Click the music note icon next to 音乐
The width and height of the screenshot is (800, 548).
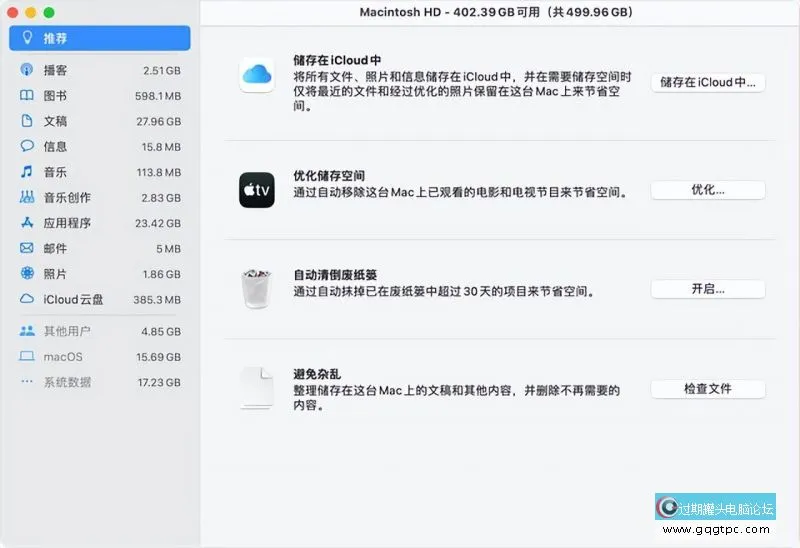(27, 171)
